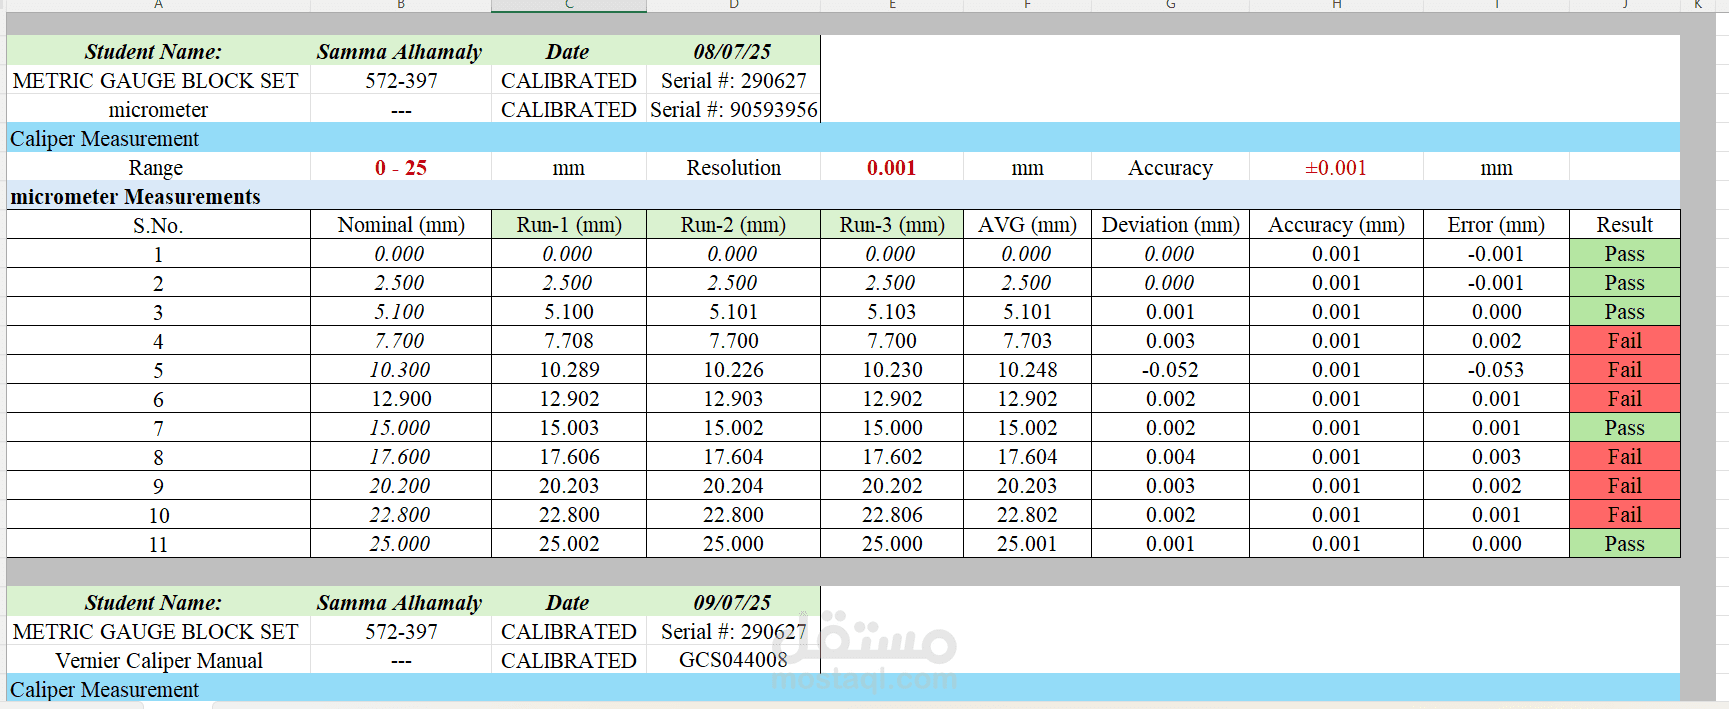Click the red 0 - 25 range value

(x=401, y=167)
